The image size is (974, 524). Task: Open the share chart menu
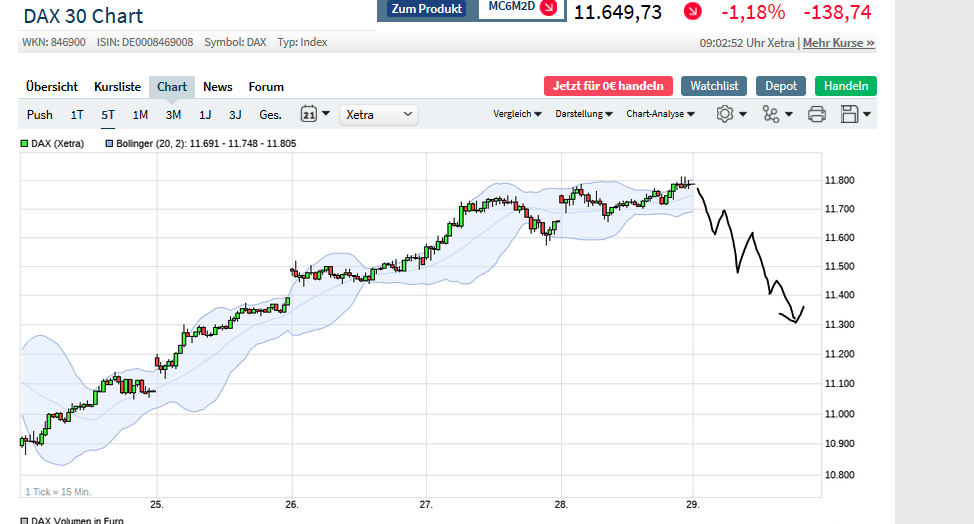[776, 114]
